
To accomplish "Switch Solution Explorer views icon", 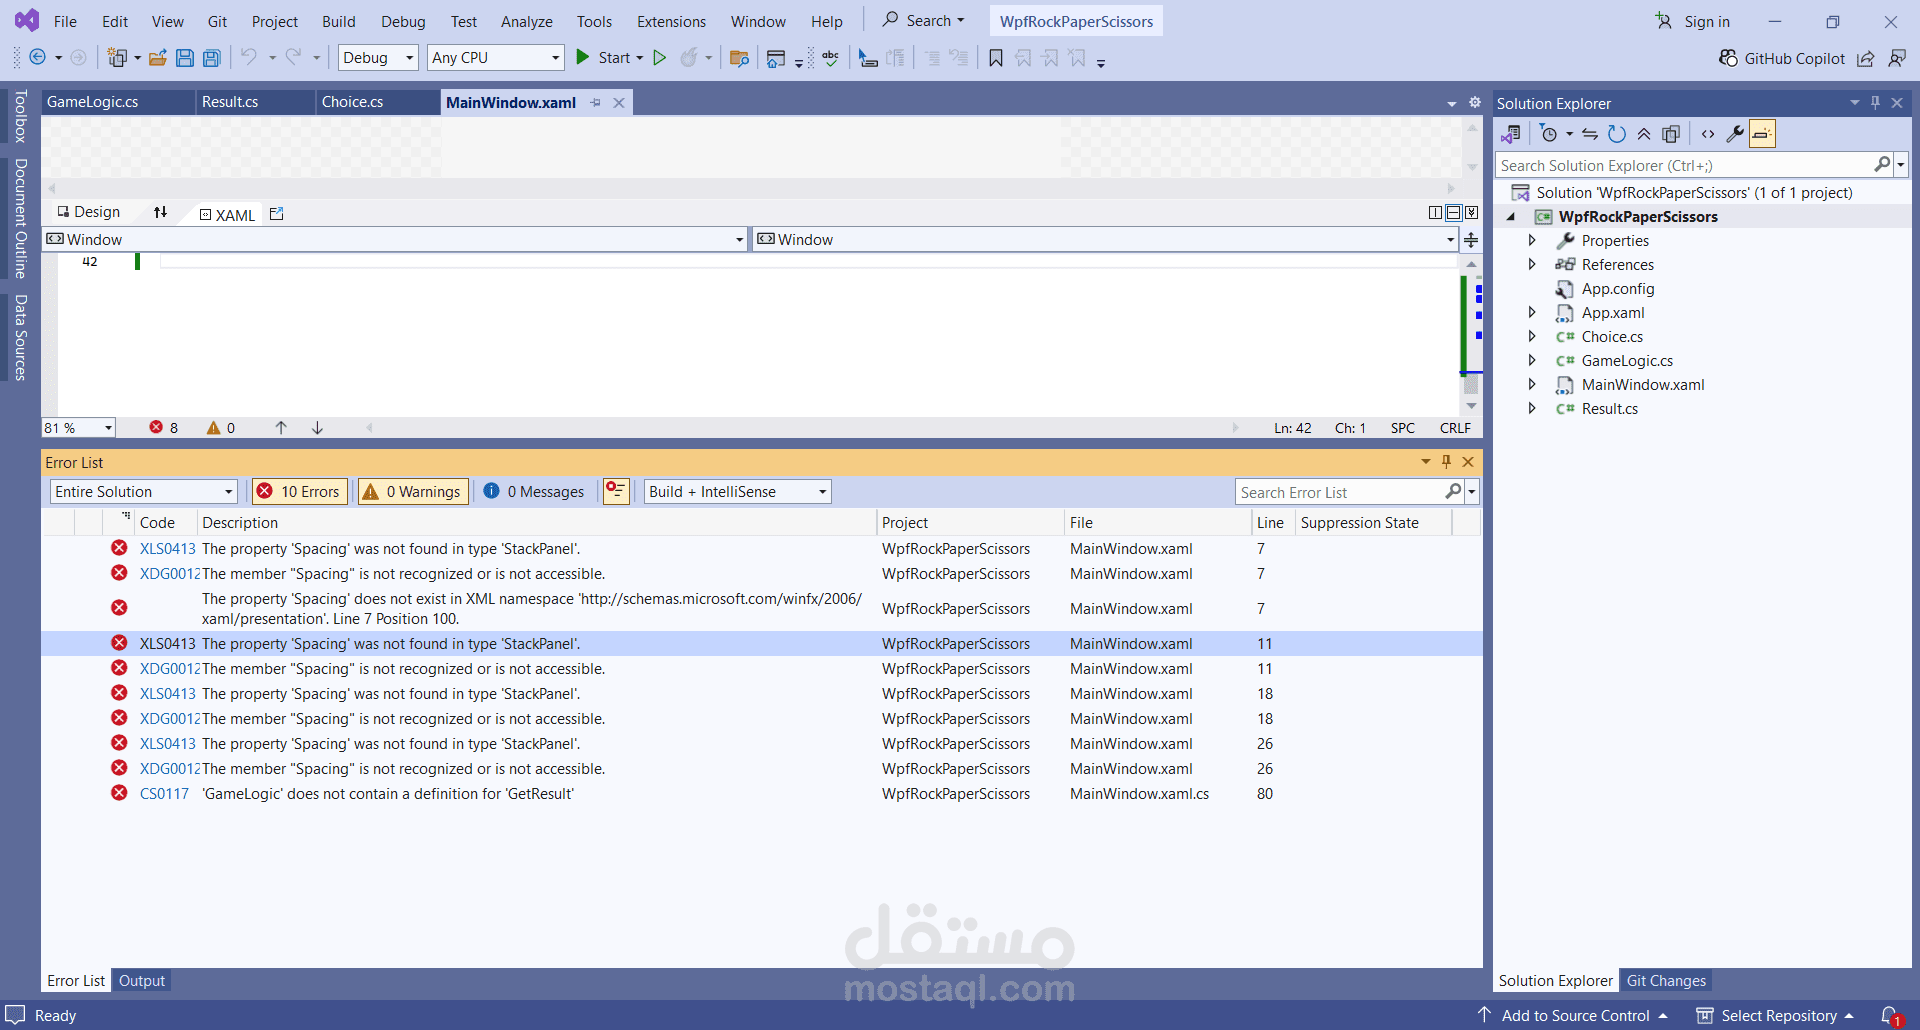I will (x=1511, y=134).
